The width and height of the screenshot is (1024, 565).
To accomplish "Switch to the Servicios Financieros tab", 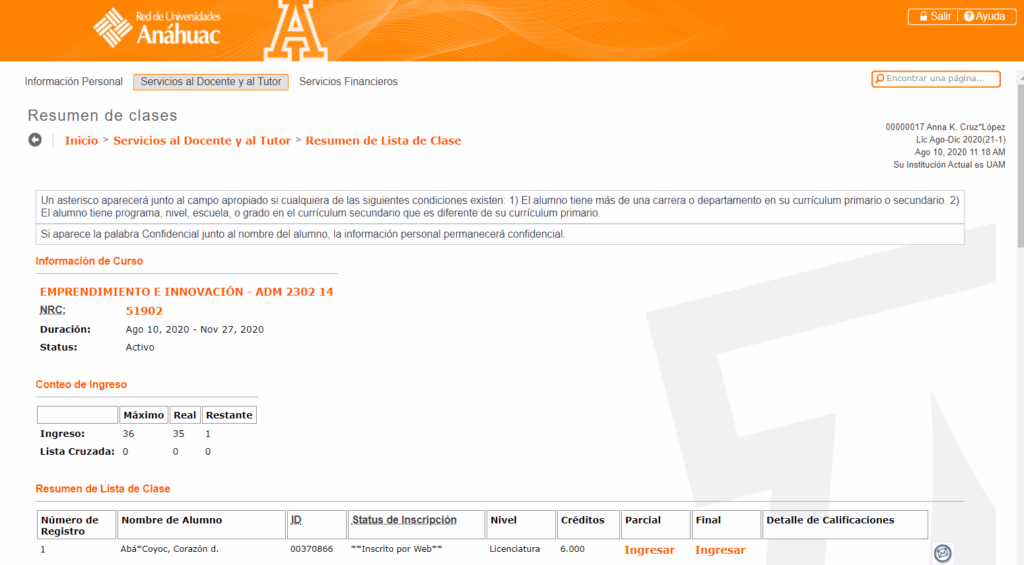I will [x=348, y=82].
